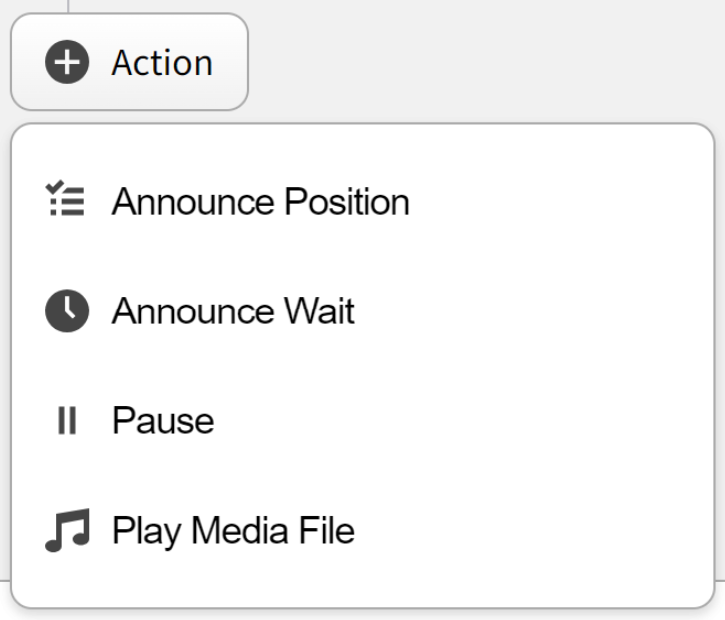Click the 'Announce Wait' text label

tap(233, 311)
